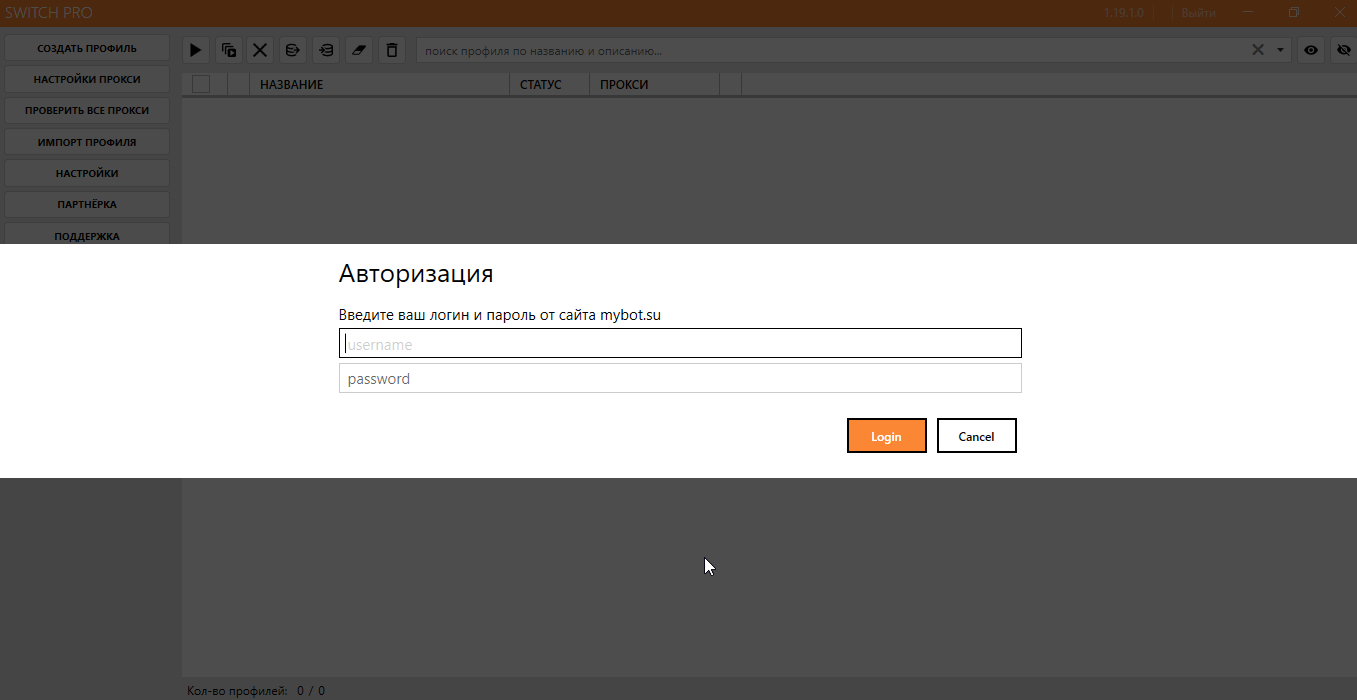The height and width of the screenshot is (700, 1357).
Task: Click the play/start profile toolbar icon
Action: coord(196,50)
